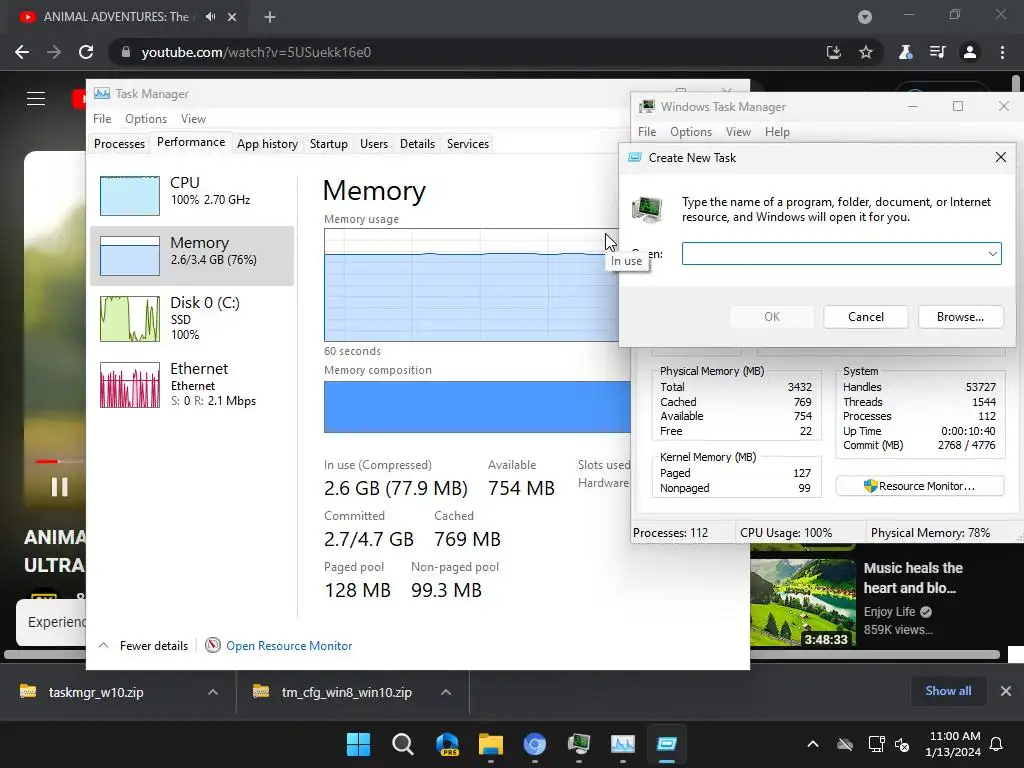
Task: Open Options menu in Windows Task Manager
Action: (691, 132)
